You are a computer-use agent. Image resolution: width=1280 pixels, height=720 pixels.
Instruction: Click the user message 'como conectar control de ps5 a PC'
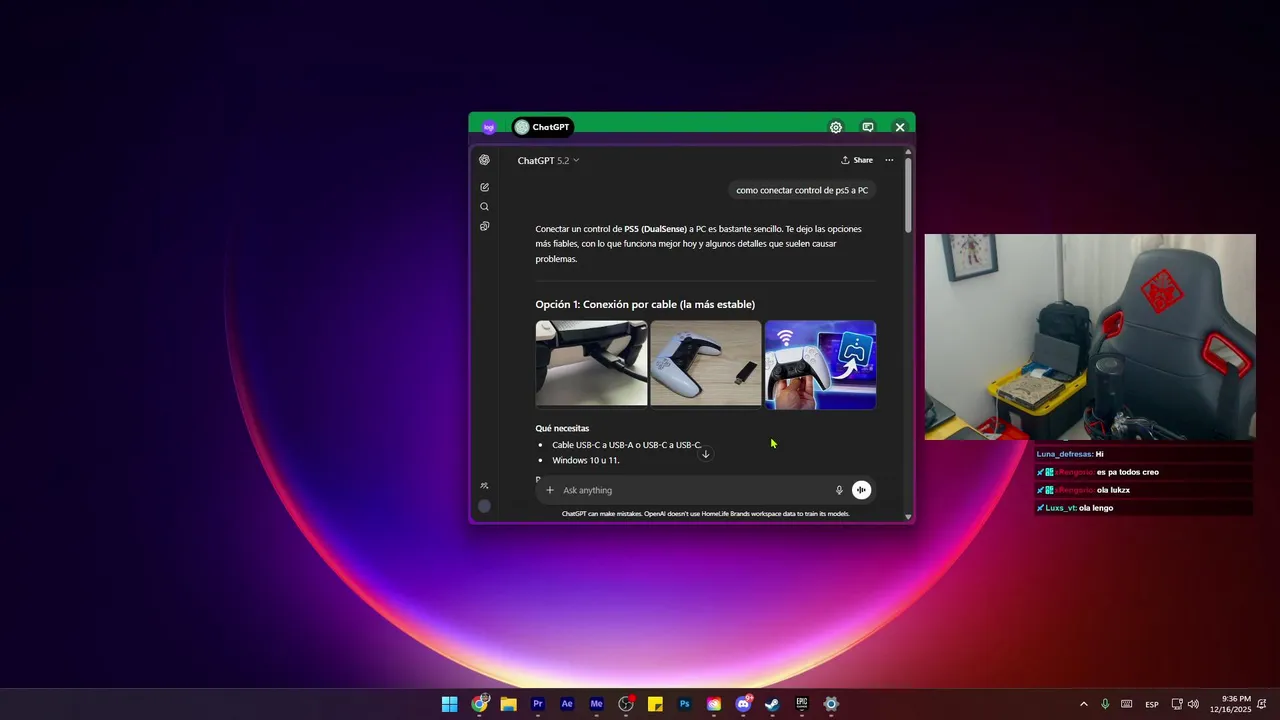(x=802, y=190)
